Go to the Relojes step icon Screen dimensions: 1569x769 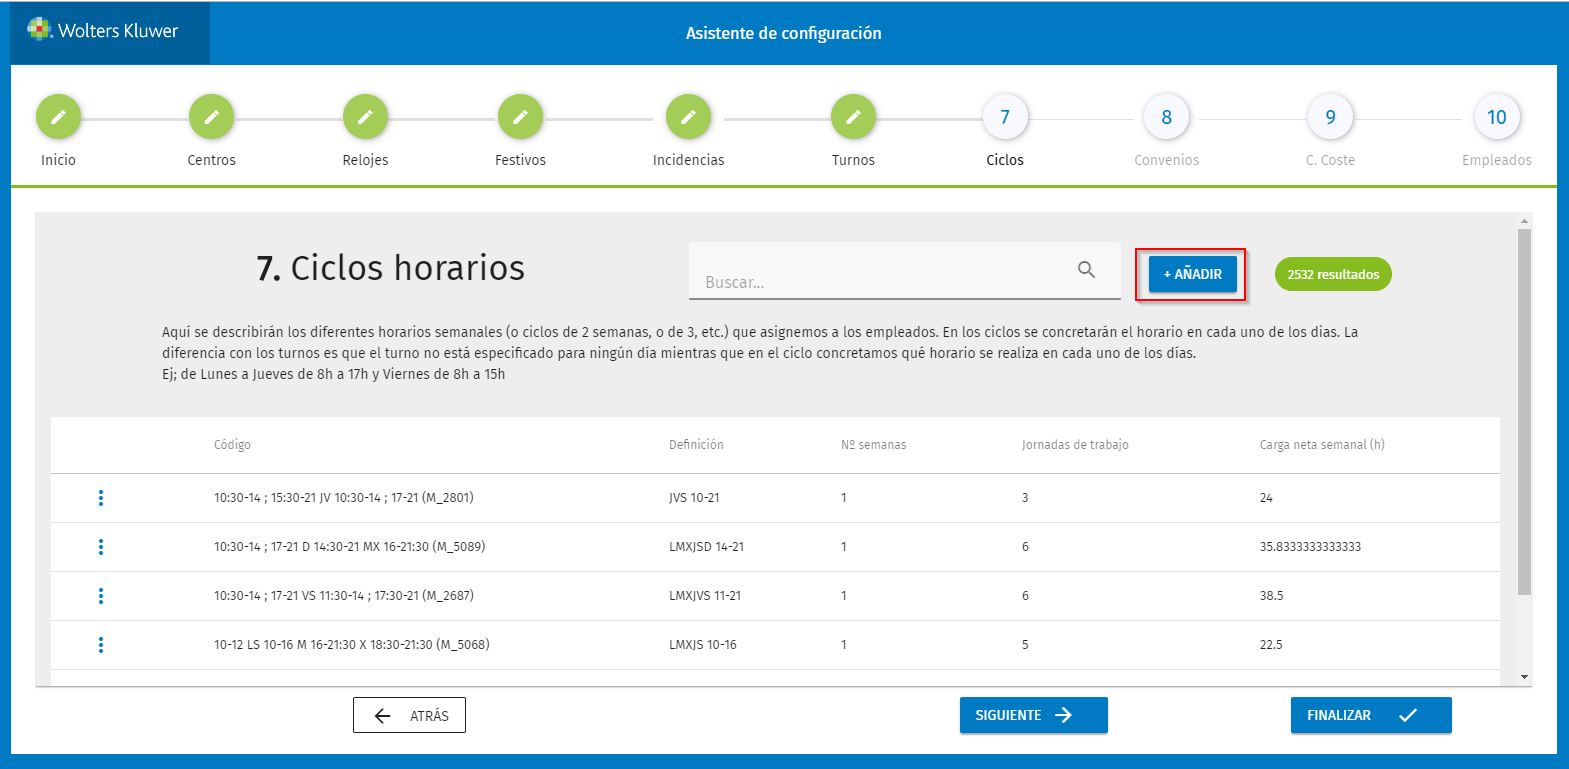point(365,117)
